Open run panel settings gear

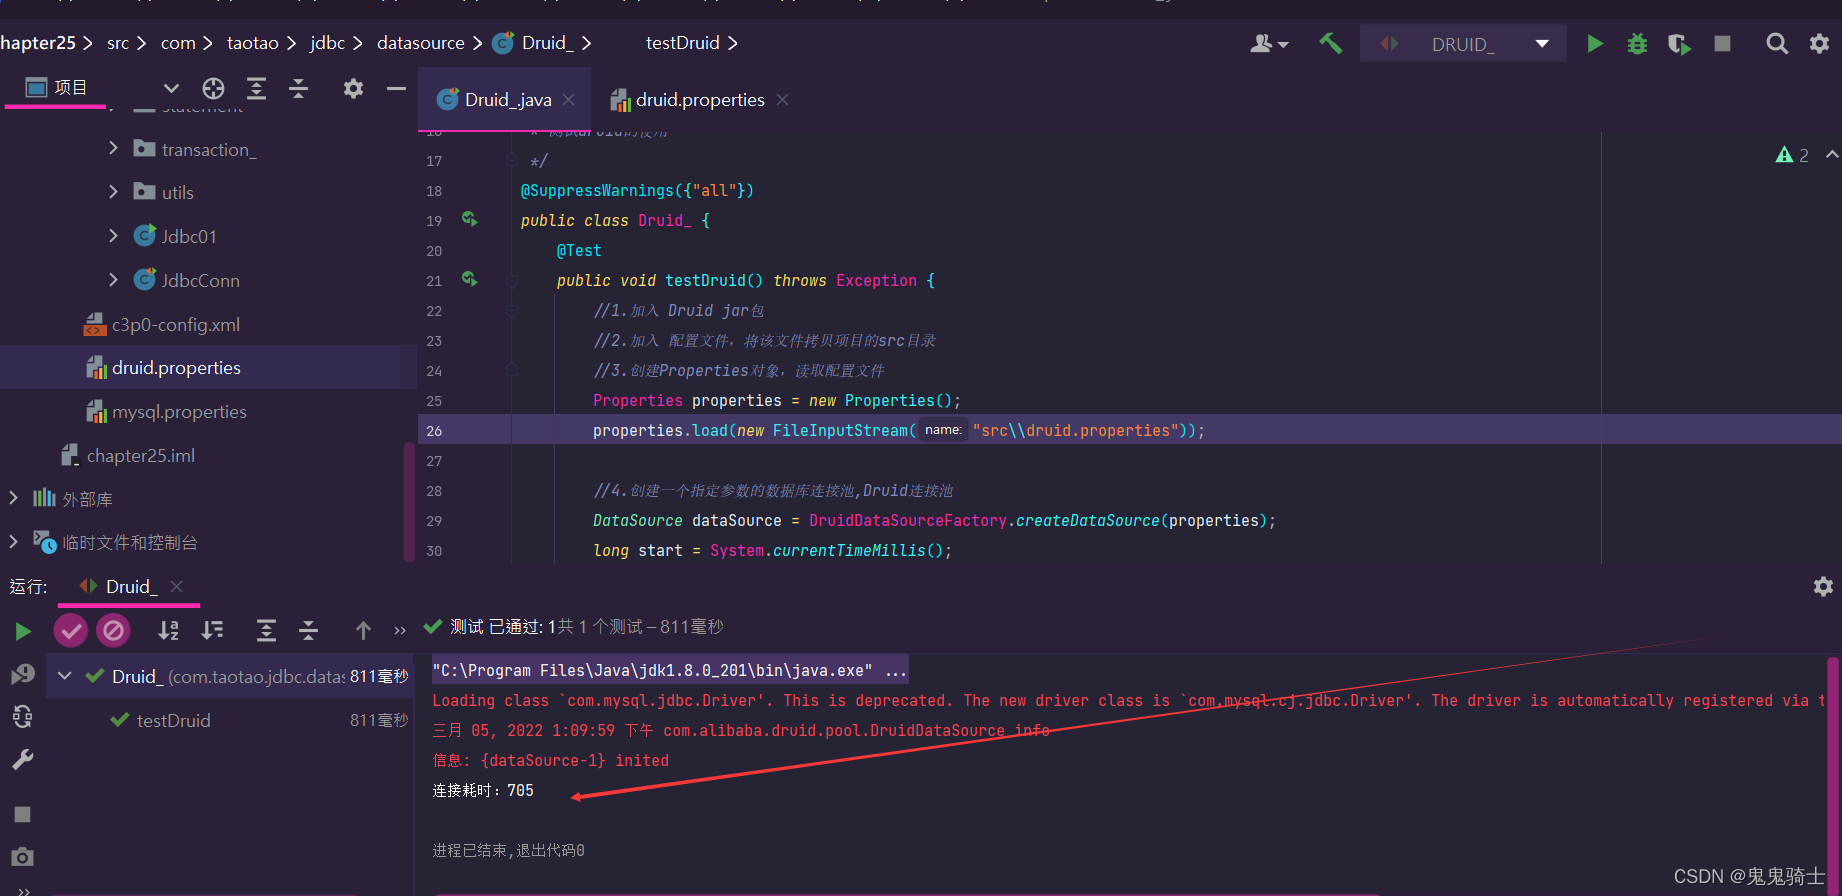(x=1823, y=587)
